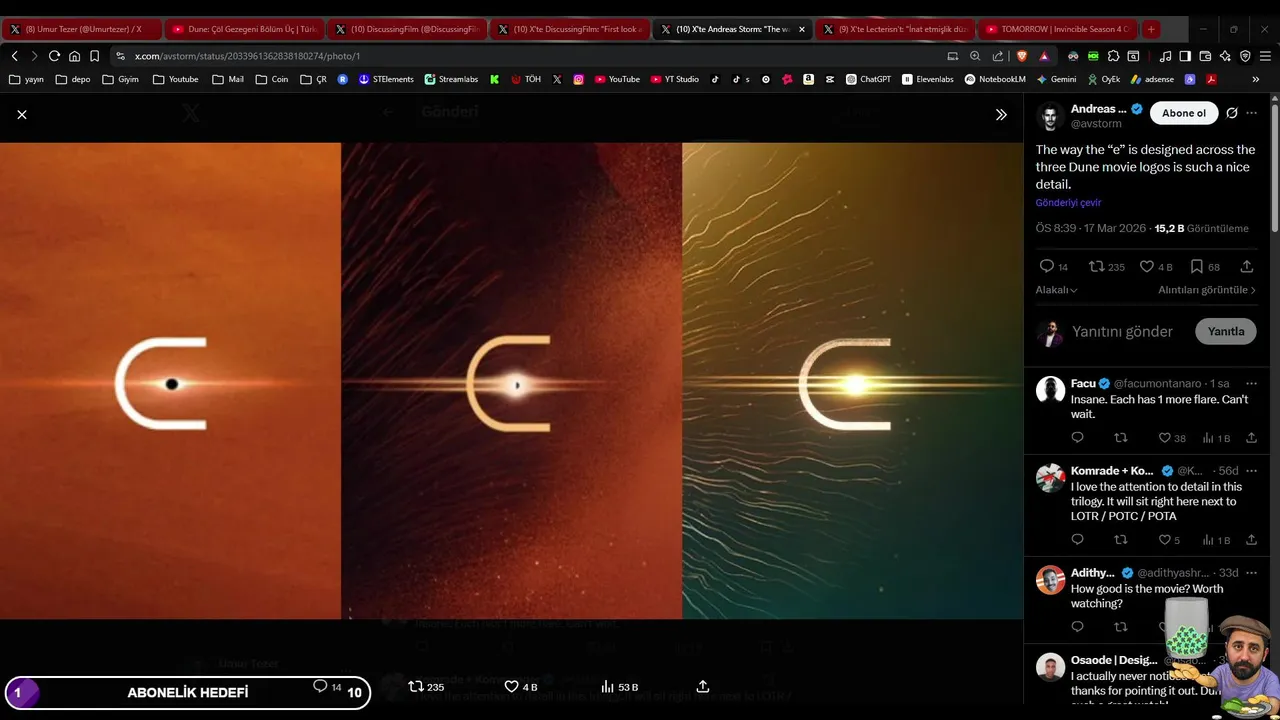Open more options on Andreas's post
The width and height of the screenshot is (1280, 720).
pos(1252,113)
